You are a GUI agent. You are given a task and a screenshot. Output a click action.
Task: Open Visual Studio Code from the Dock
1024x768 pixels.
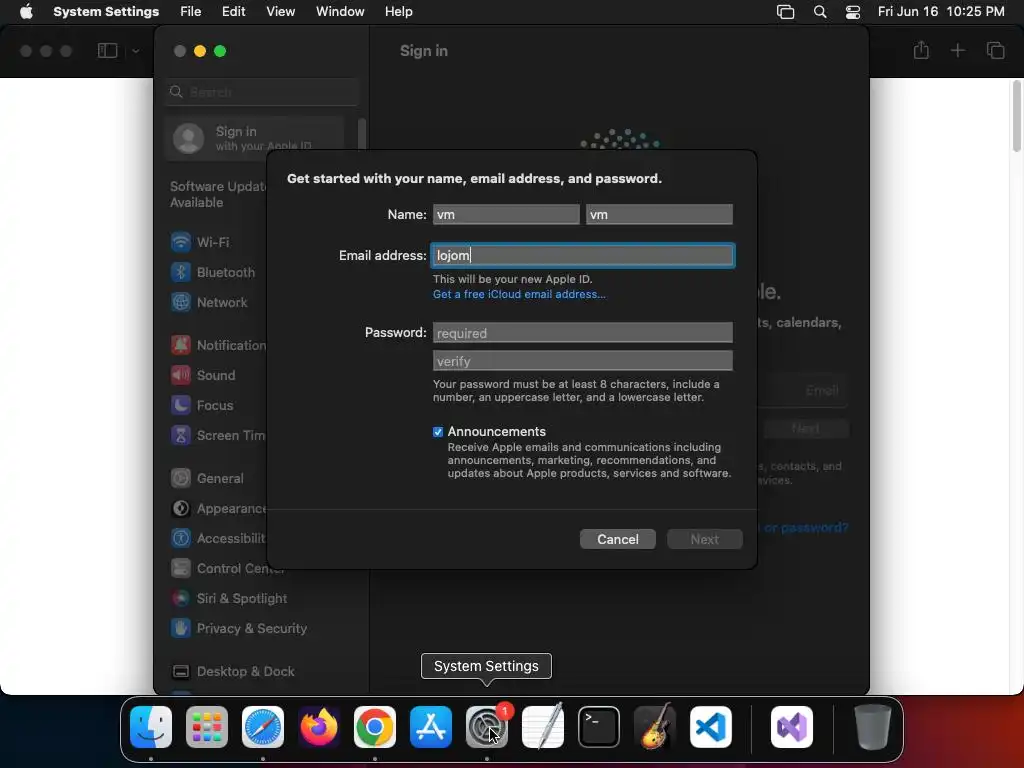coord(711,727)
